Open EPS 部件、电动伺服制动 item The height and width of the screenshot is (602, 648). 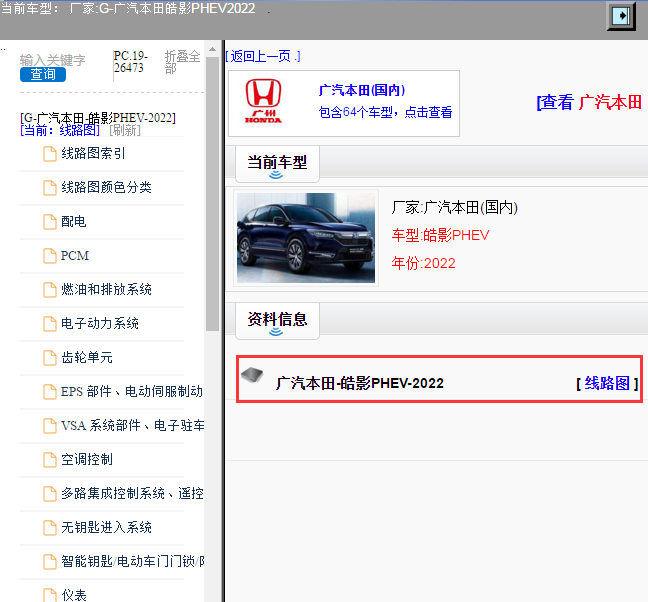(x=132, y=391)
